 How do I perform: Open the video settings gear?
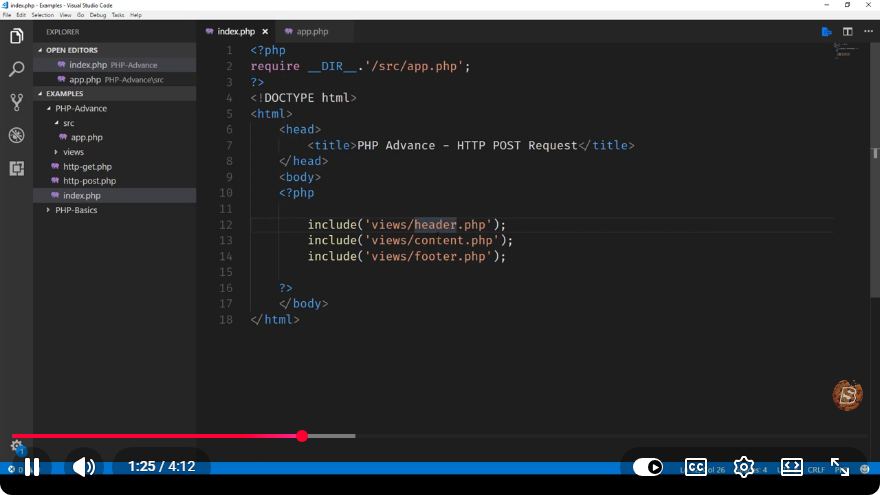744,467
